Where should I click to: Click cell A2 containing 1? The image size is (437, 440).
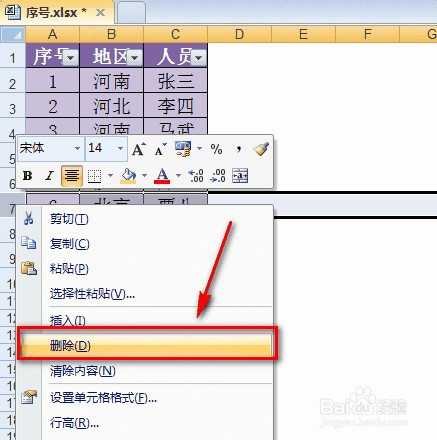[53, 81]
